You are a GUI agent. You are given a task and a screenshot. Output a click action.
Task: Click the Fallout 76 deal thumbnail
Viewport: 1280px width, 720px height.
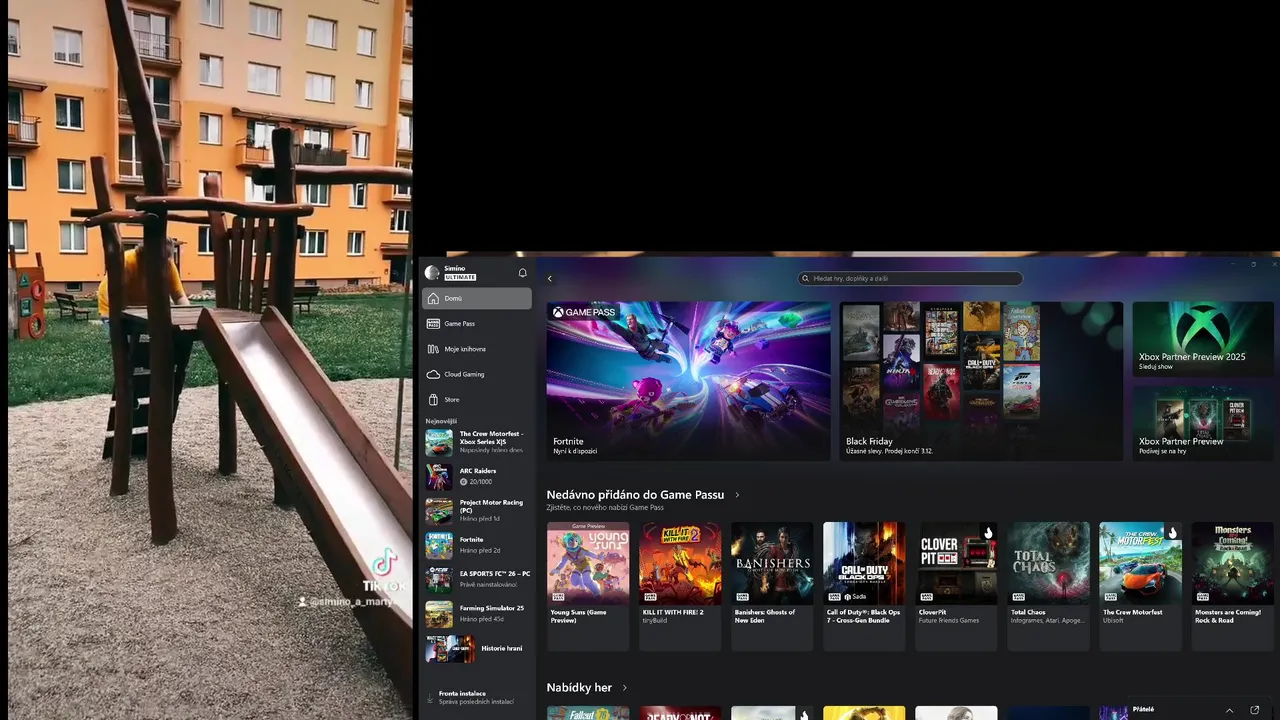(x=588, y=713)
